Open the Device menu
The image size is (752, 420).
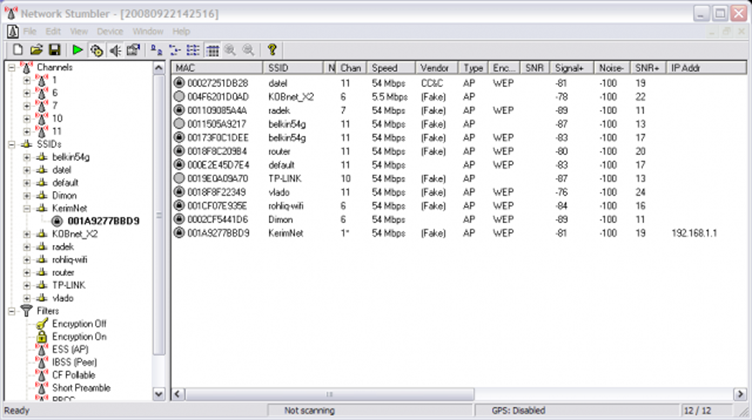110,31
